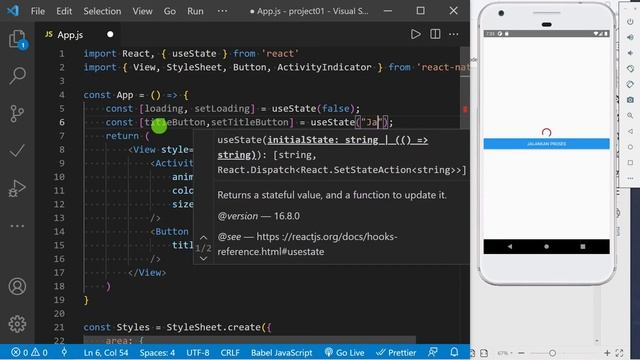The width and height of the screenshot is (640, 360).
Task: Change file encoding UTF-8
Action: (x=198, y=352)
